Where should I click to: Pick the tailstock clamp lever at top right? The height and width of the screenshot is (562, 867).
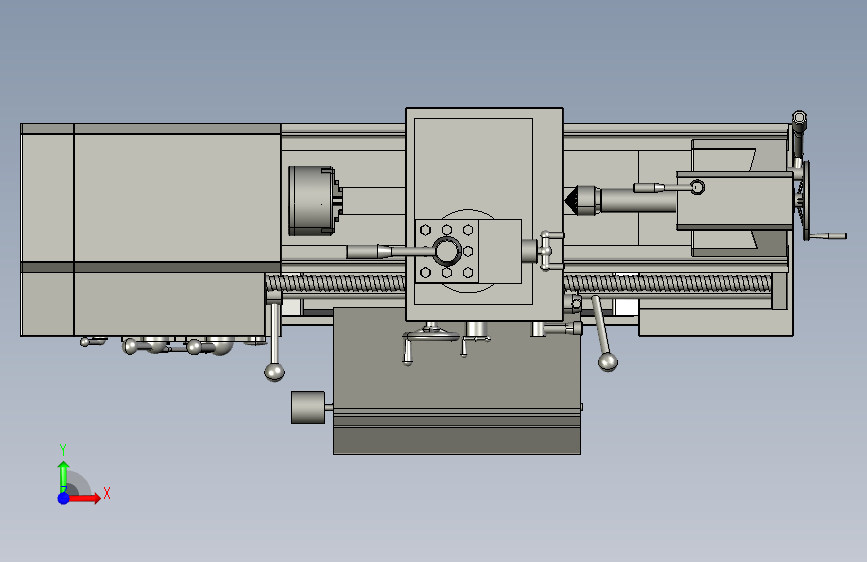coord(799,138)
